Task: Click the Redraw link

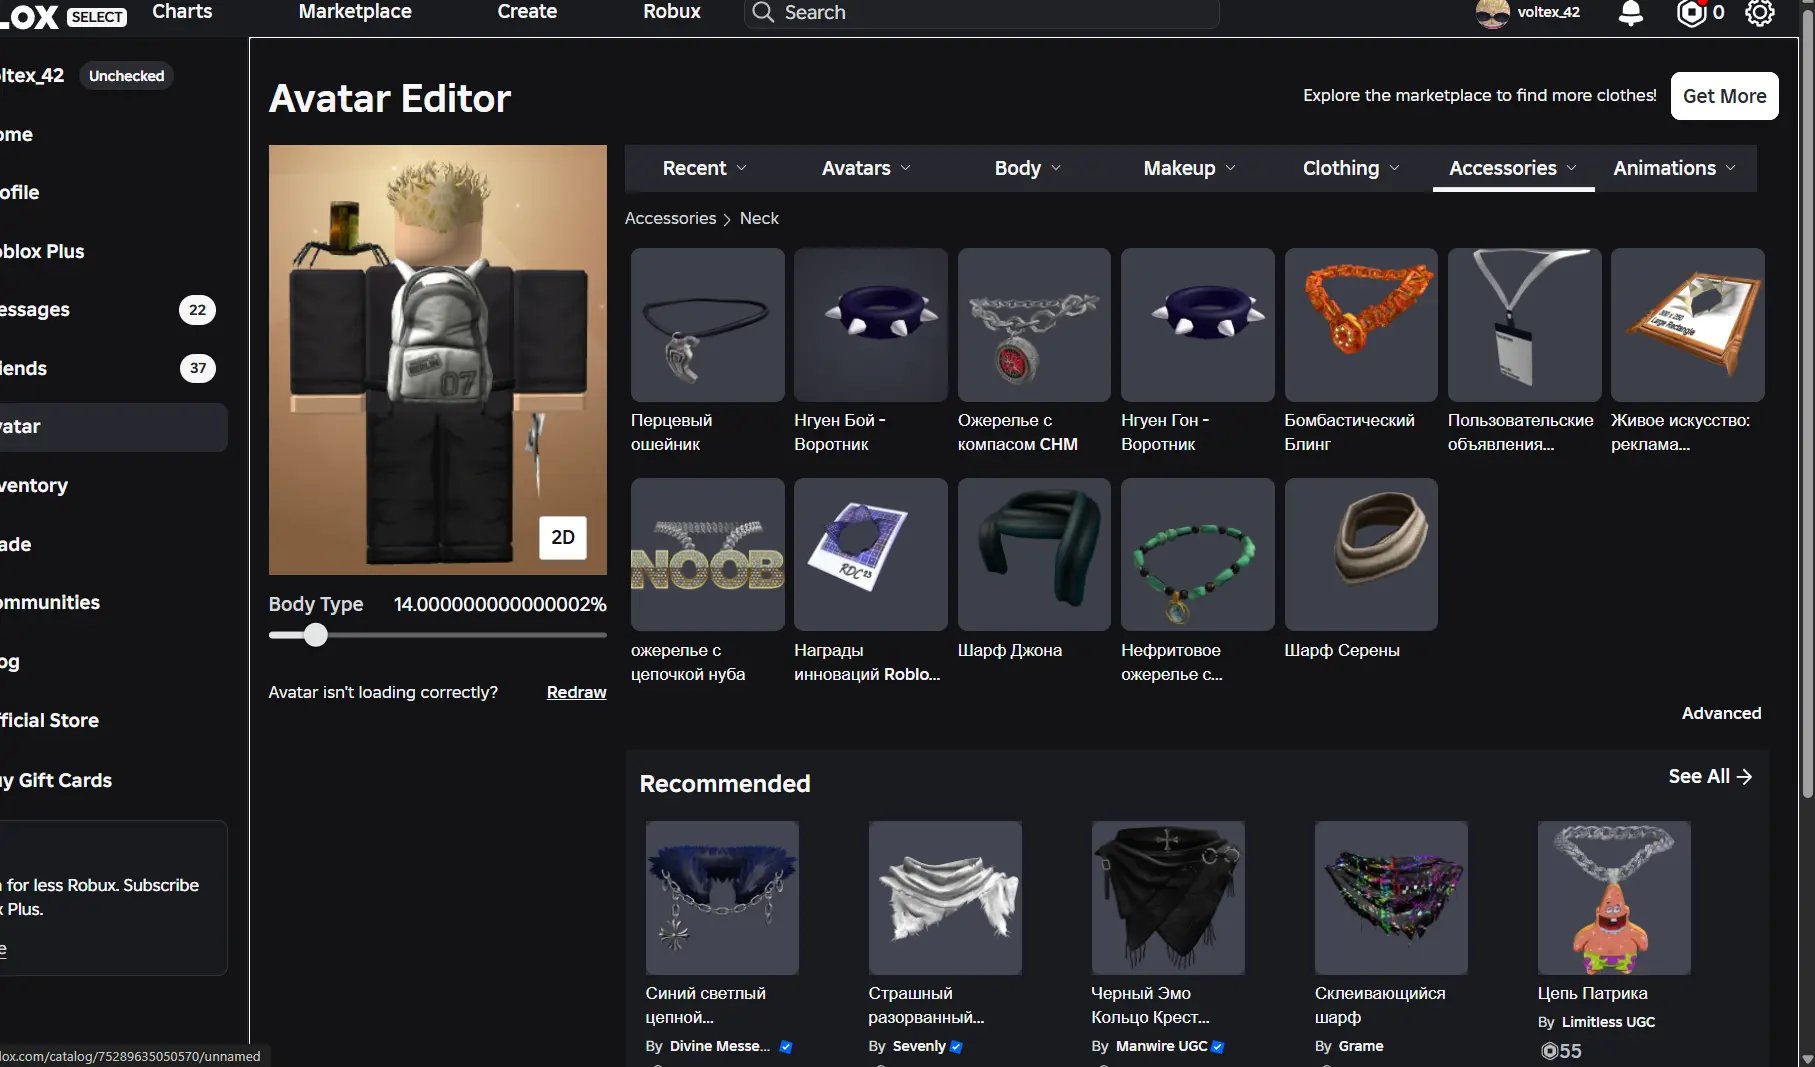Action: tap(576, 692)
